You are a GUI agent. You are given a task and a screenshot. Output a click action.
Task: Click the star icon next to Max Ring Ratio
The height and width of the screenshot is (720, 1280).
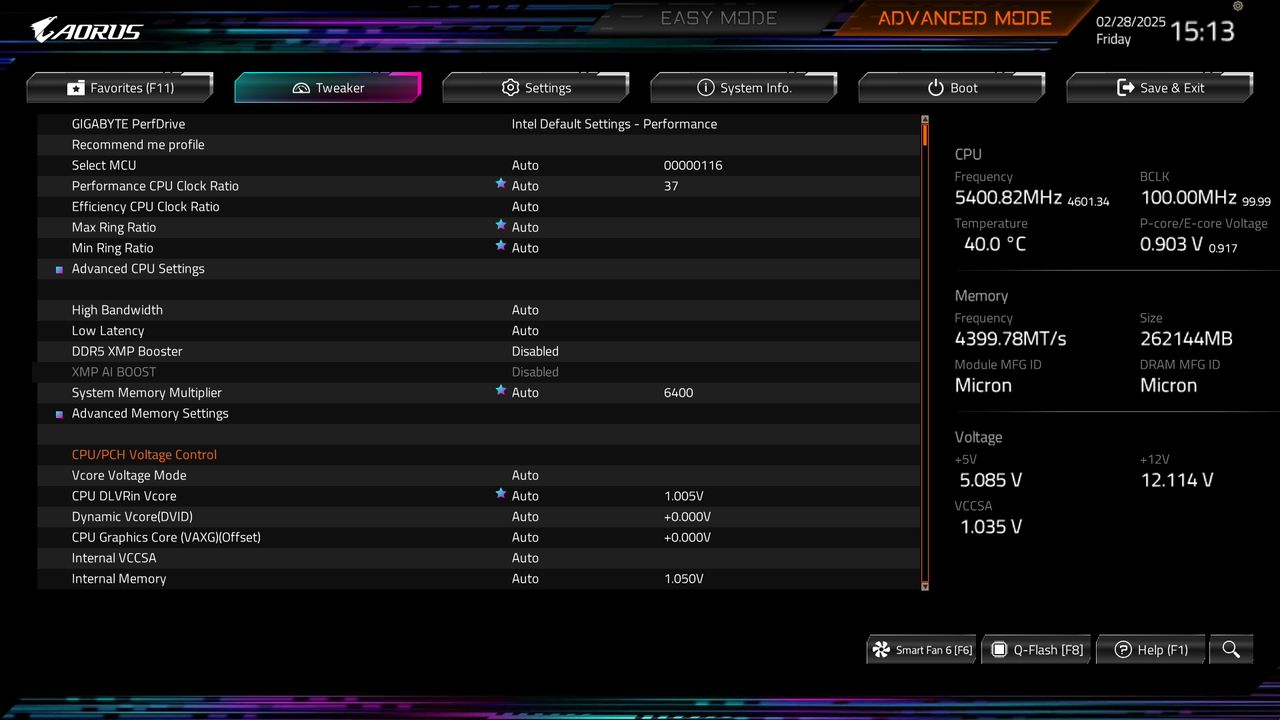pyautogui.click(x=501, y=226)
